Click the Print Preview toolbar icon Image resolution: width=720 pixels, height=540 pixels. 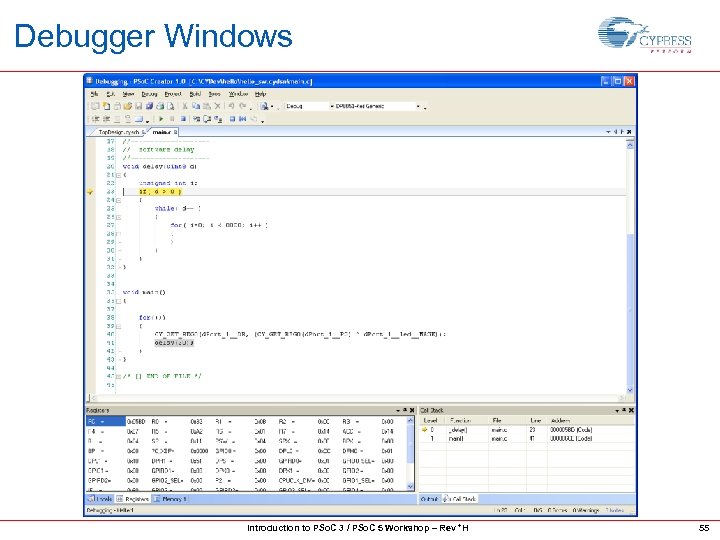point(171,106)
